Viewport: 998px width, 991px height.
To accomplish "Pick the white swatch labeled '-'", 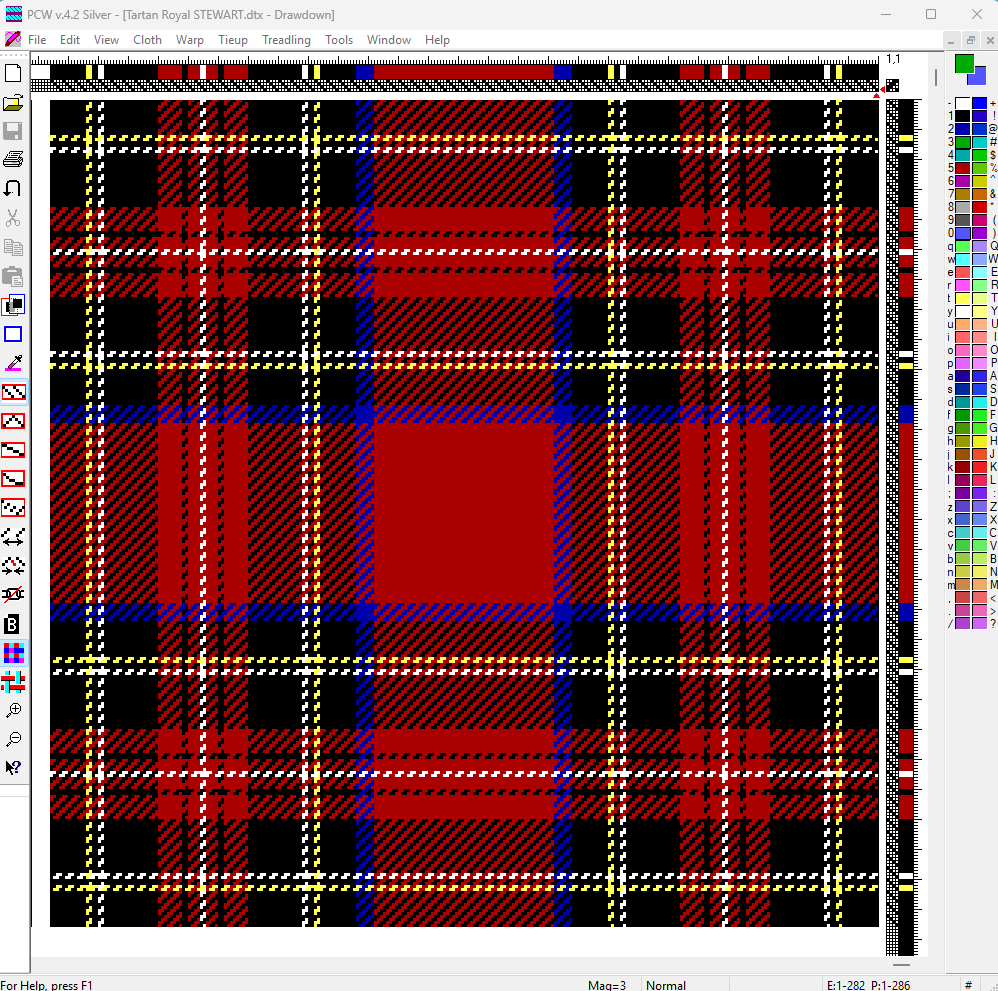I will 962,103.
